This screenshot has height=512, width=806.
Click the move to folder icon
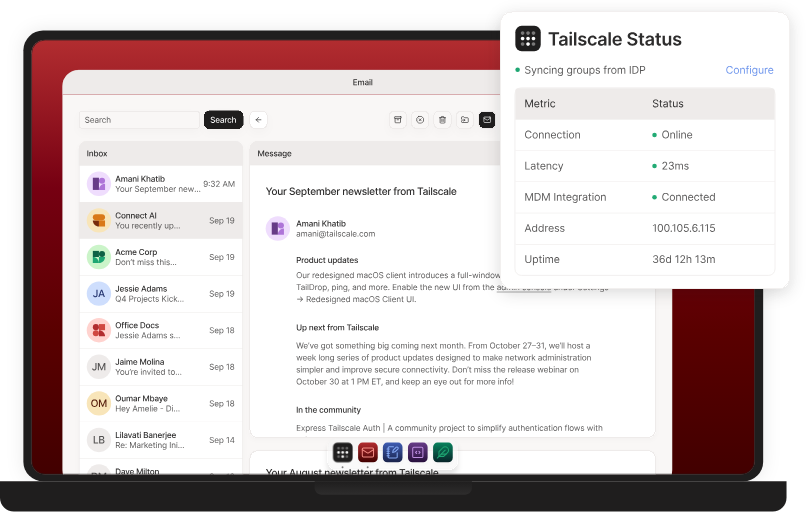(465, 120)
